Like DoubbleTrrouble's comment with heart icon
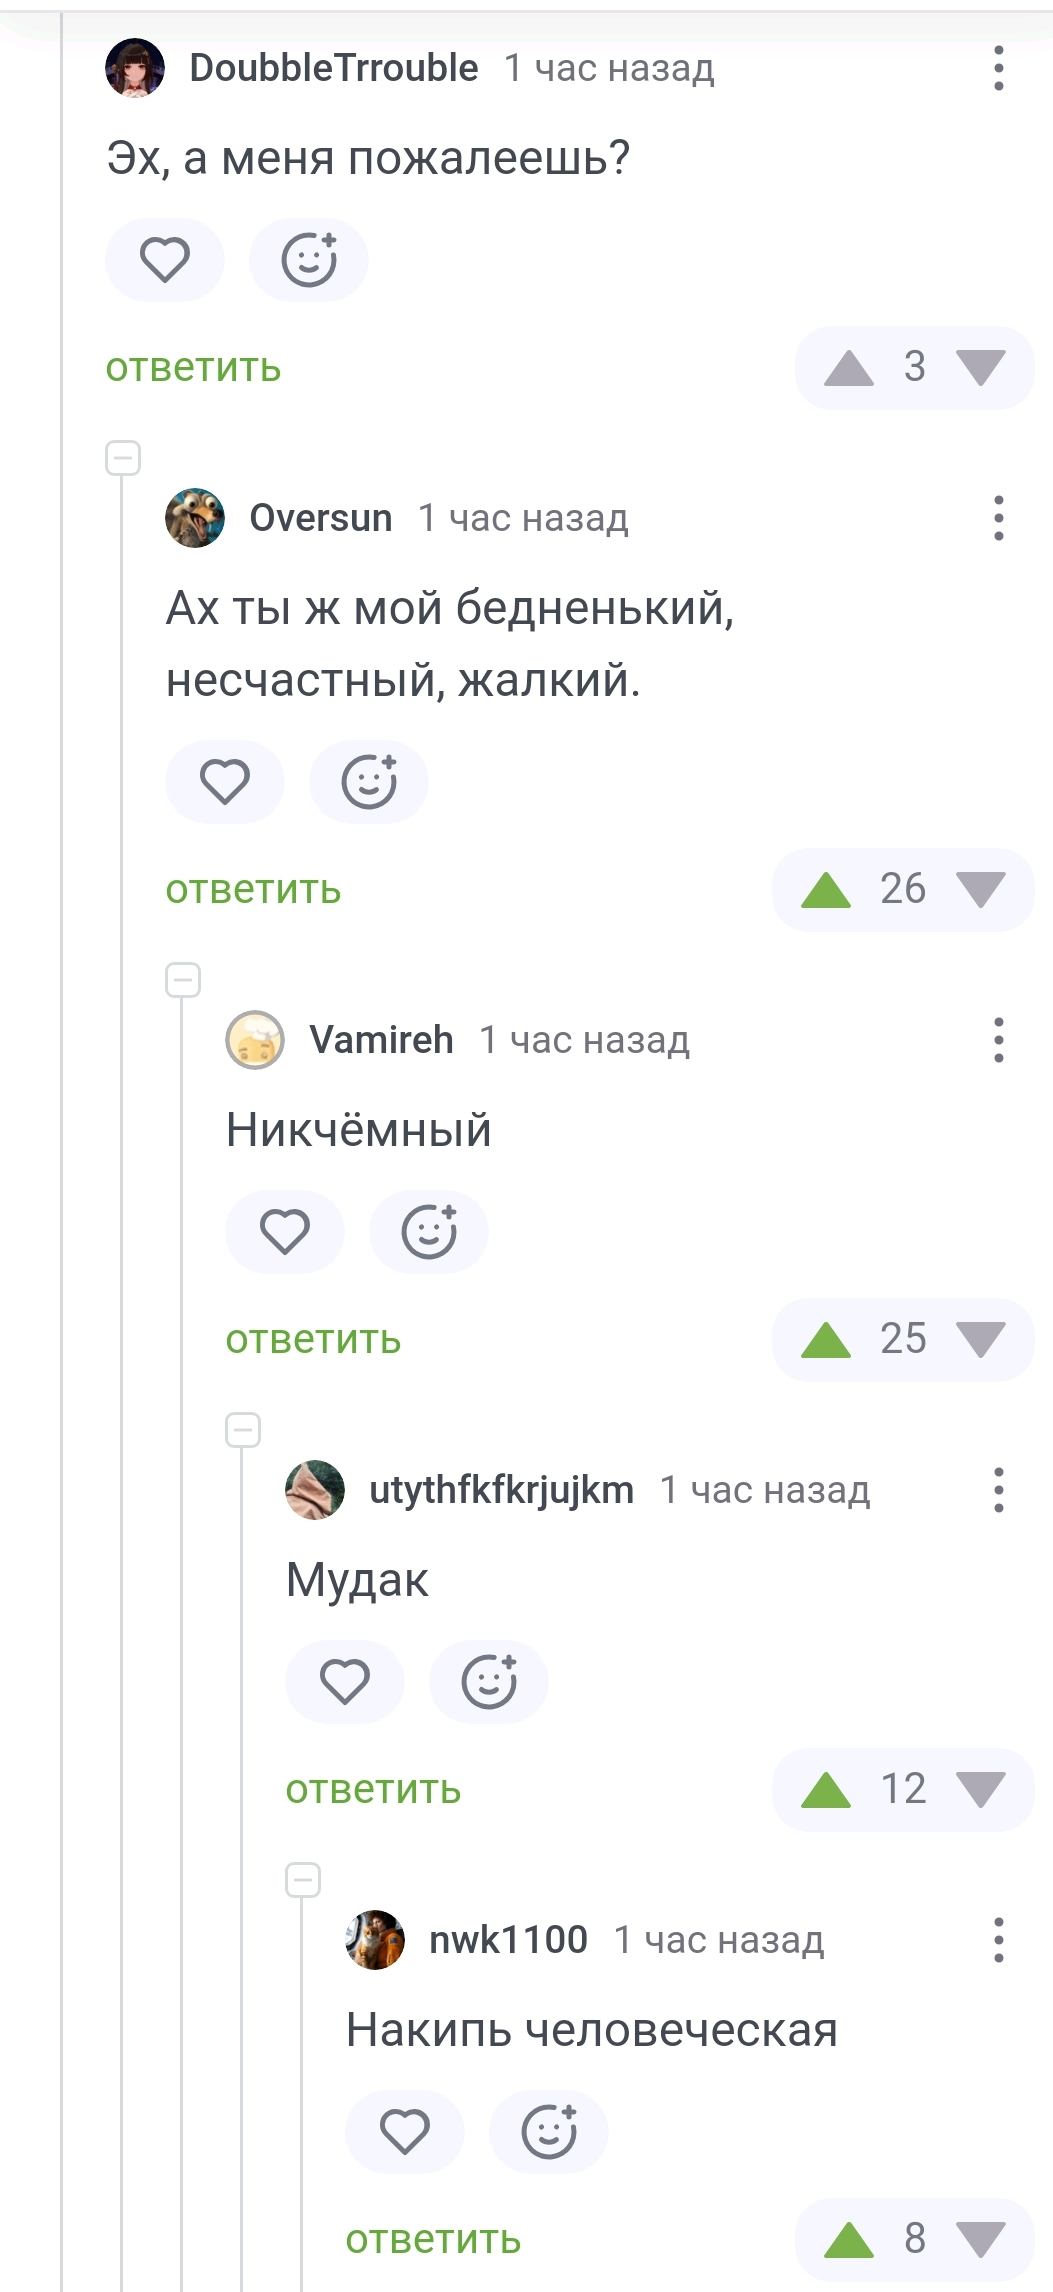This screenshot has width=1053, height=2292. coord(165,260)
